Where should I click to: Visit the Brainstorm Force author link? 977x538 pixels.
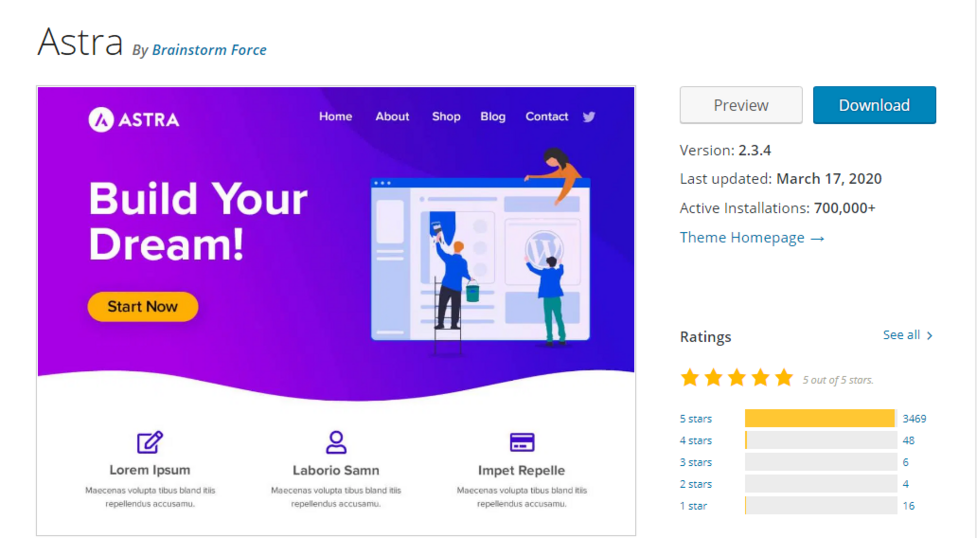click(209, 49)
